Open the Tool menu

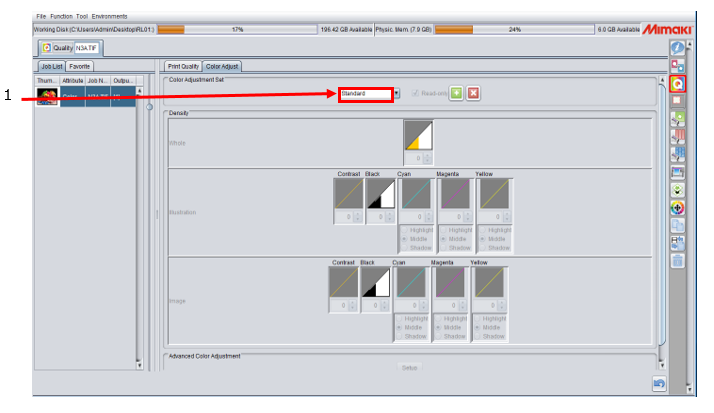[82, 16]
